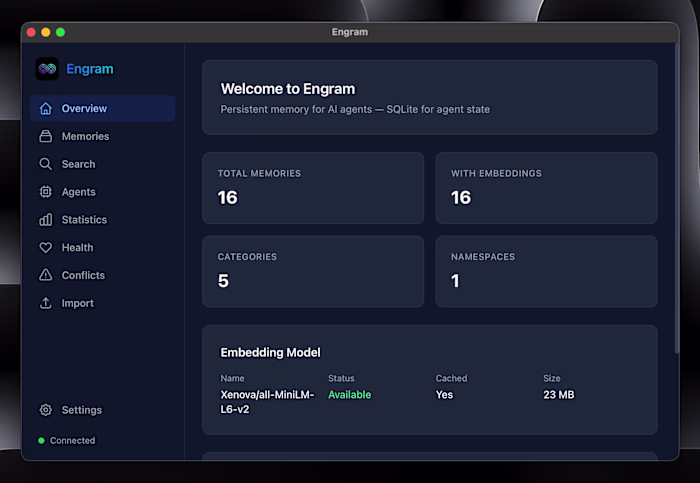The image size is (700, 483).
Task: Click the Search magnifier icon
Action: pos(46,164)
